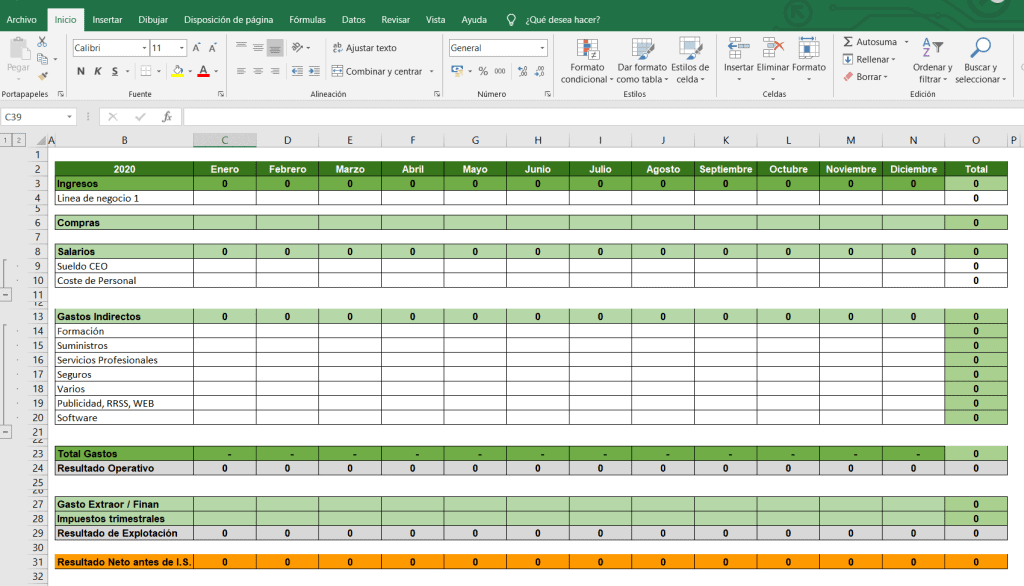Click Ajustar texto button

(x=364, y=48)
